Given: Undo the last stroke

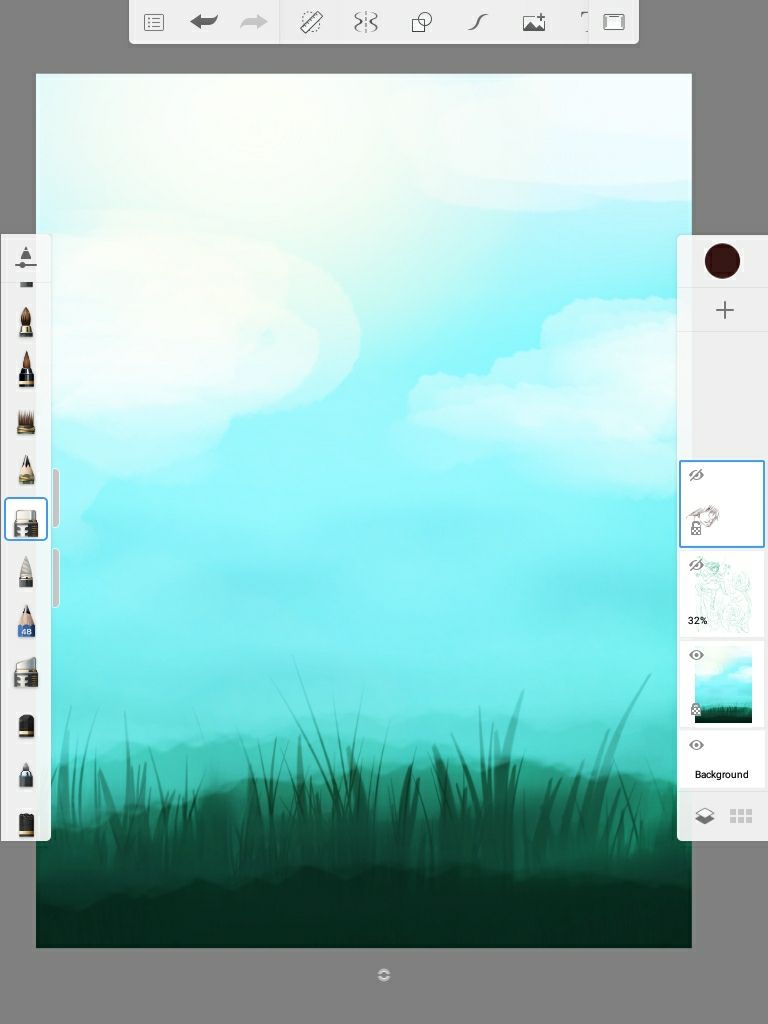Looking at the screenshot, I should pos(204,22).
